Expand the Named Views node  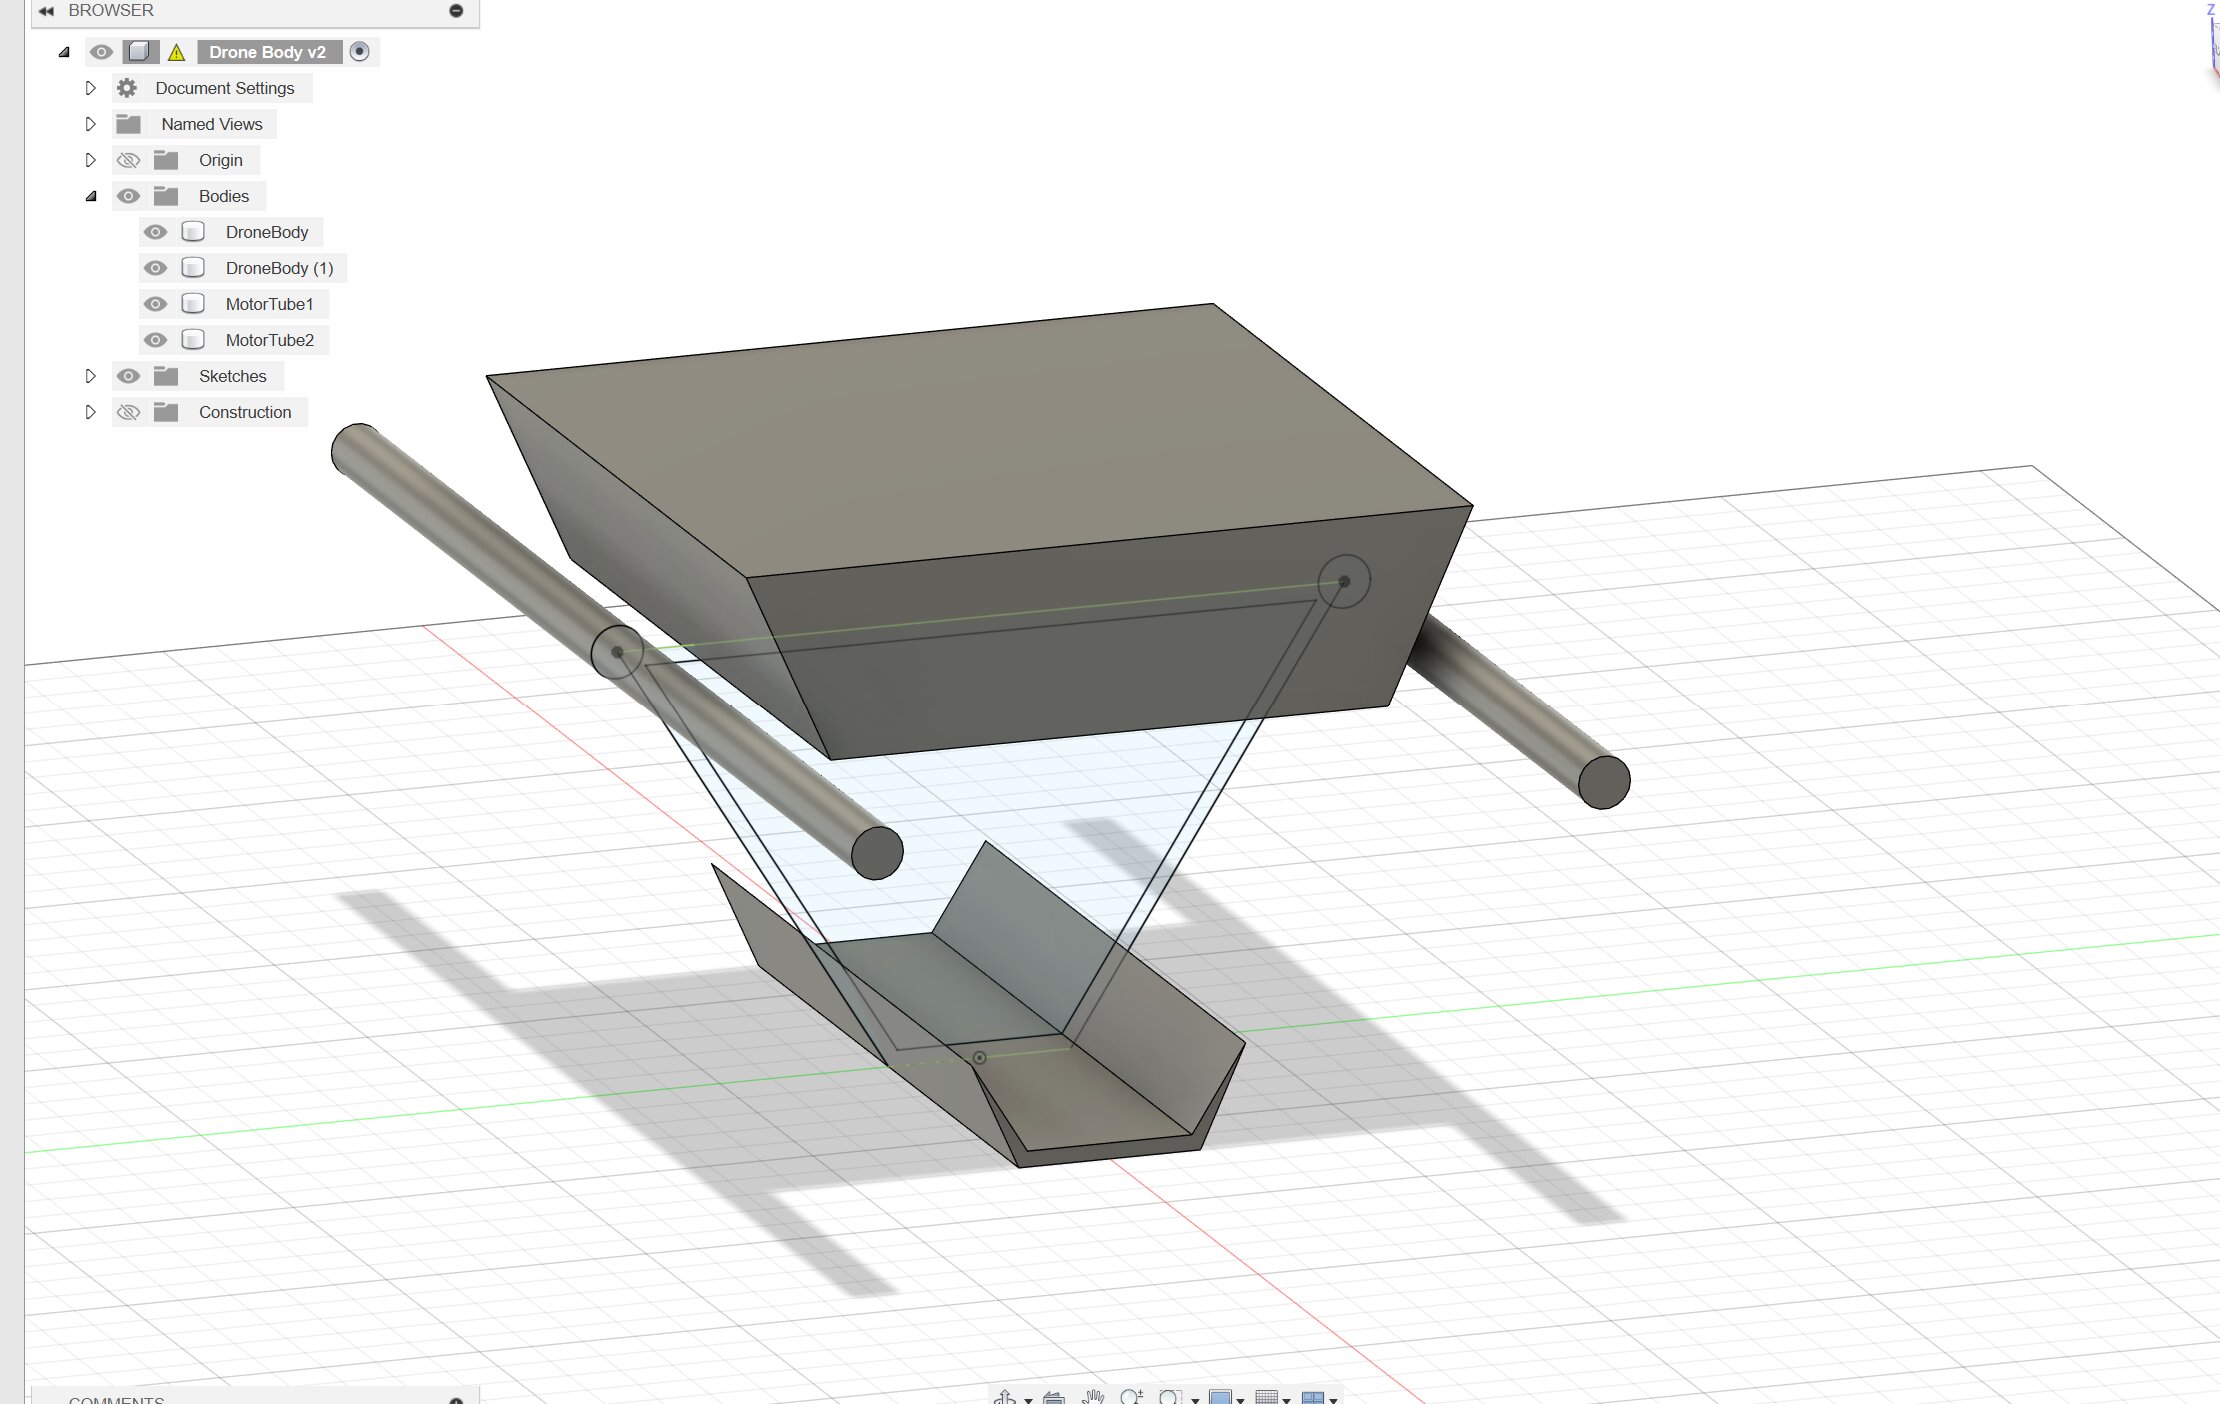pos(90,124)
